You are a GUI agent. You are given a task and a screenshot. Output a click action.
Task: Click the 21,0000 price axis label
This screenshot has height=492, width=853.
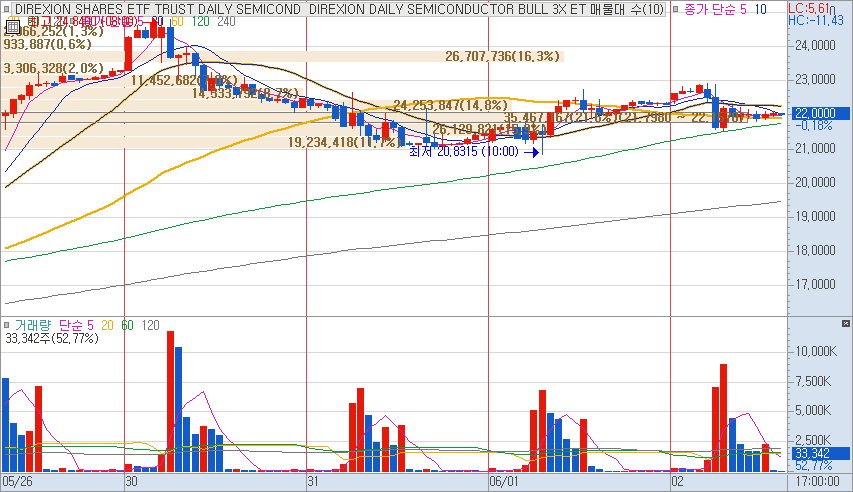815,148
